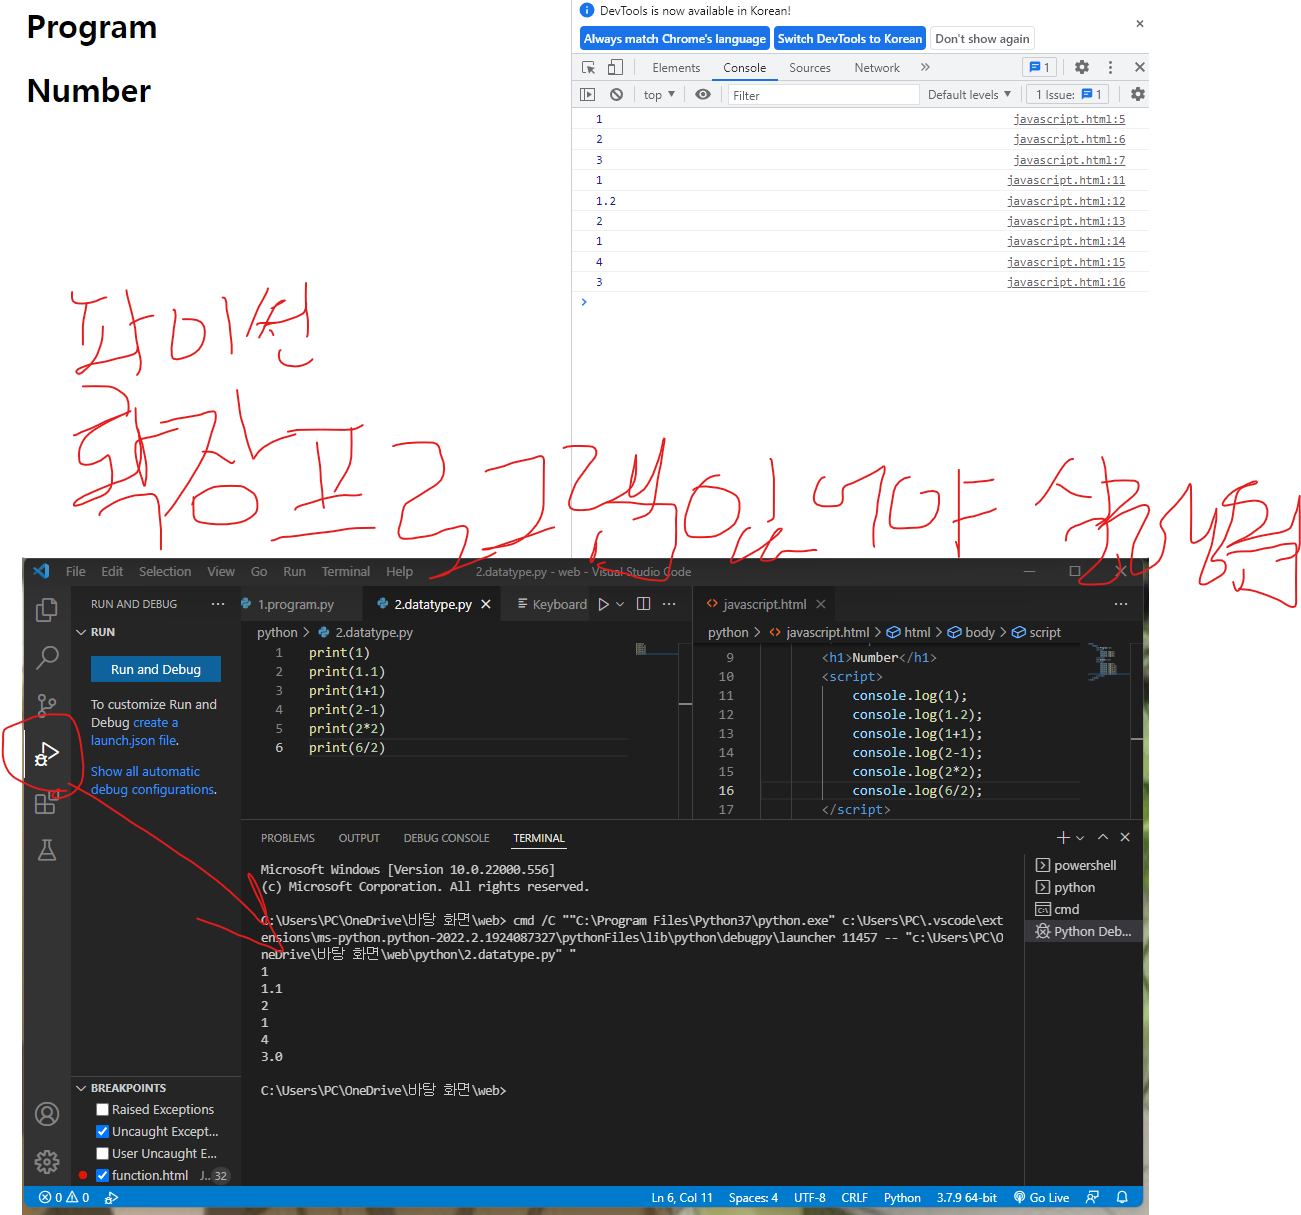Open the Selection menu in VS Code
The height and width of the screenshot is (1215, 1301).
point(165,571)
